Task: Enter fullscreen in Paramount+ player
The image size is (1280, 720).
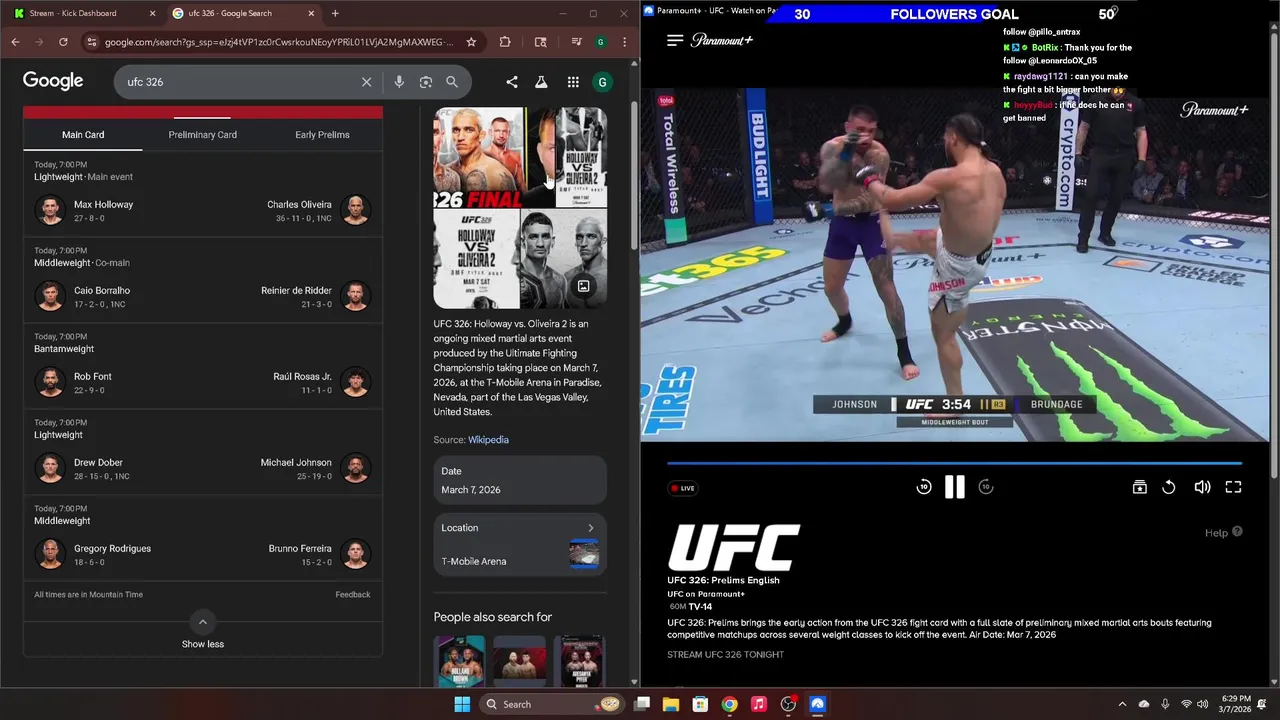Action: coord(1233,487)
